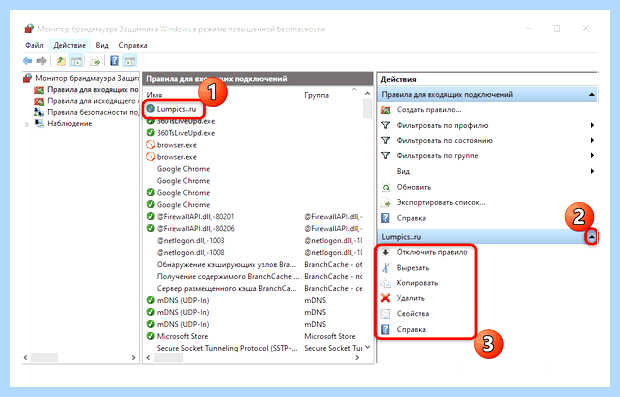Click rules list vertical scroll up arrow

pos(368,93)
